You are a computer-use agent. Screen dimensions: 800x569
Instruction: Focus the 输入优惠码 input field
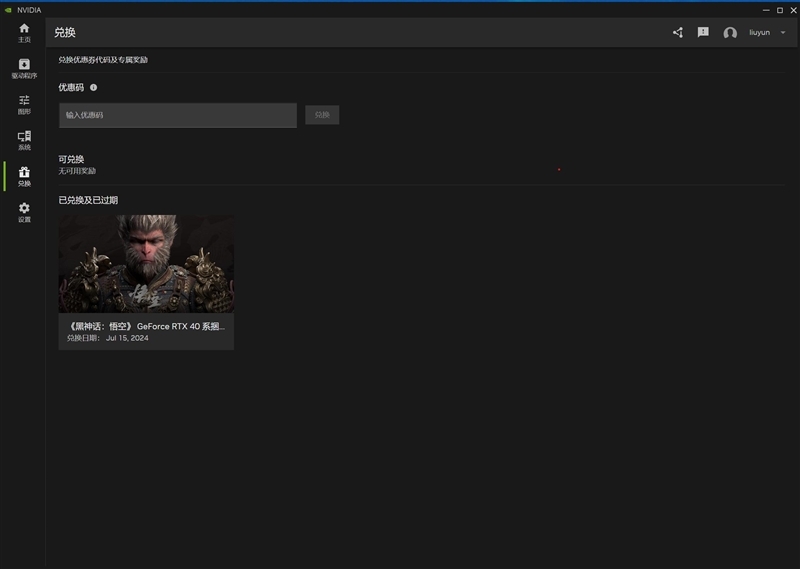click(177, 115)
